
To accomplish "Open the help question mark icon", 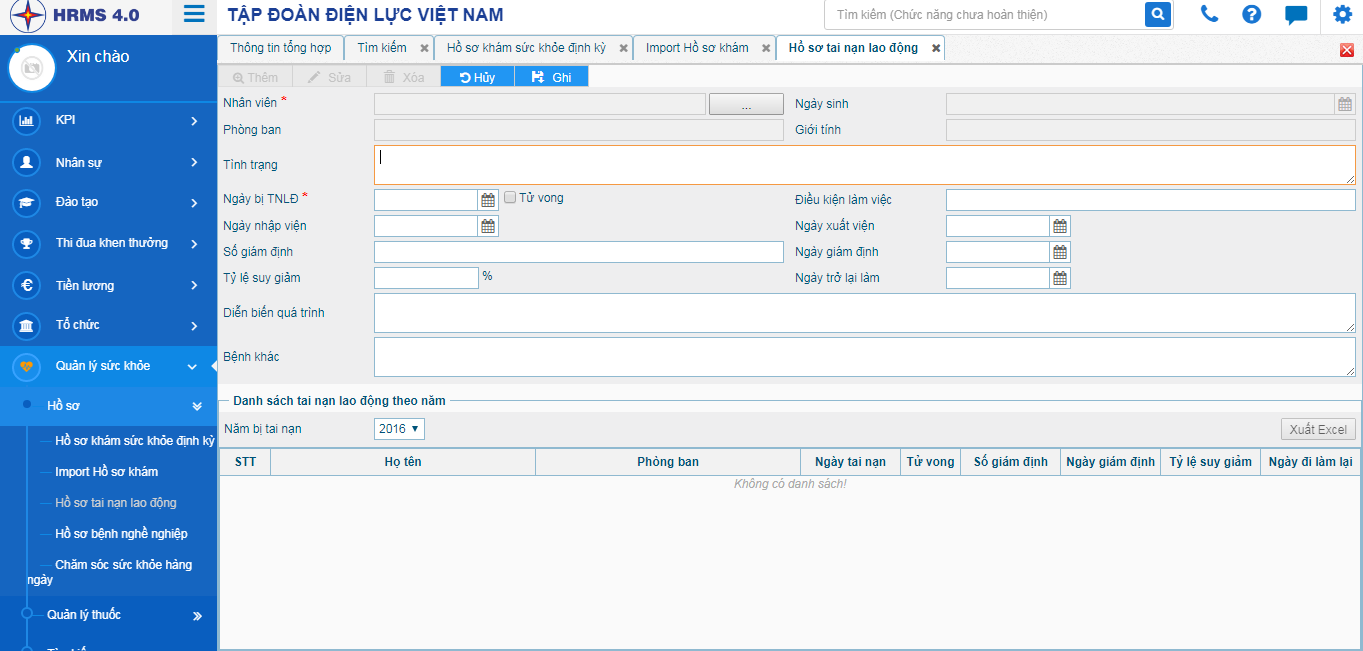I will [1251, 14].
